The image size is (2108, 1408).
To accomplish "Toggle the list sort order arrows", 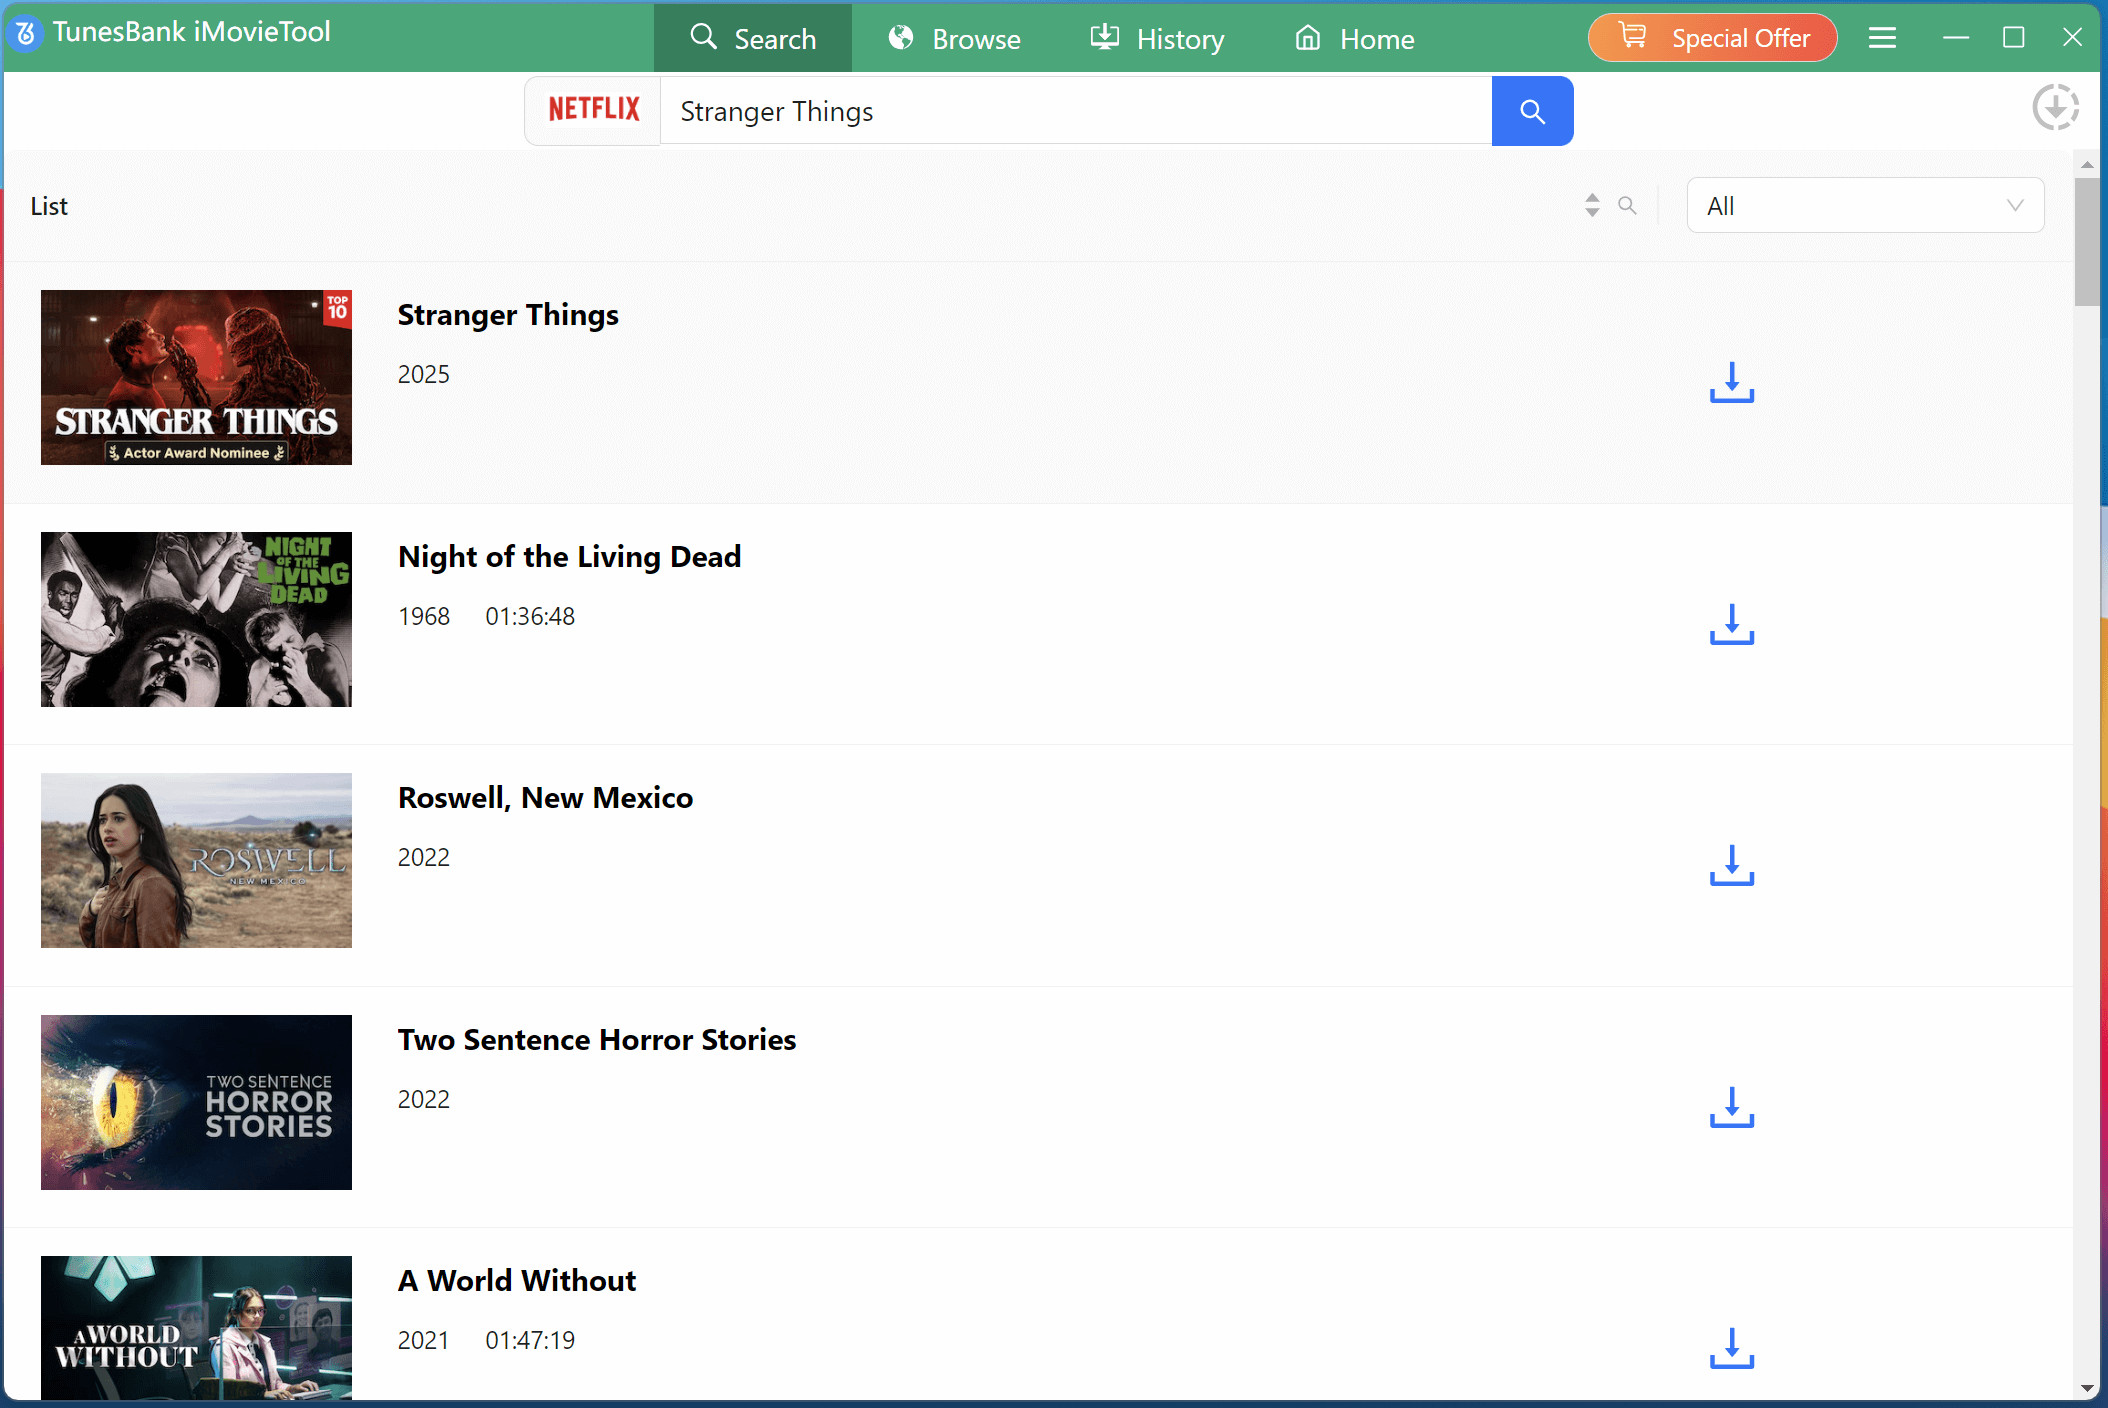I will [1592, 206].
